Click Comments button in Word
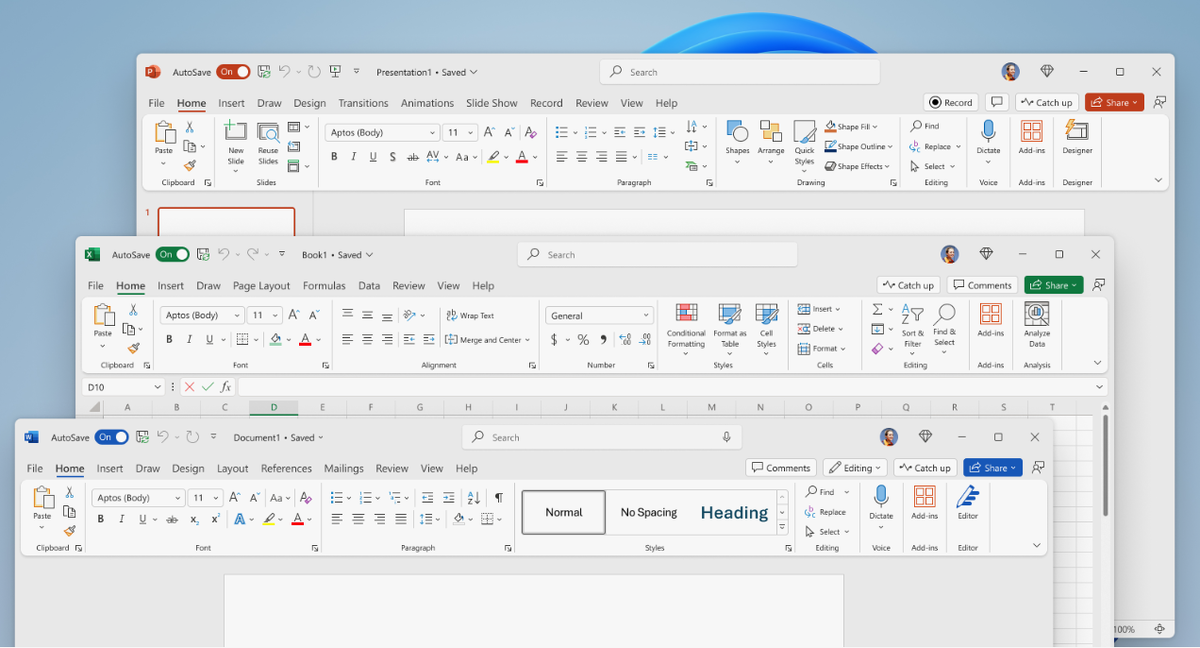The width and height of the screenshot is (1200, 648). (780, 468)
